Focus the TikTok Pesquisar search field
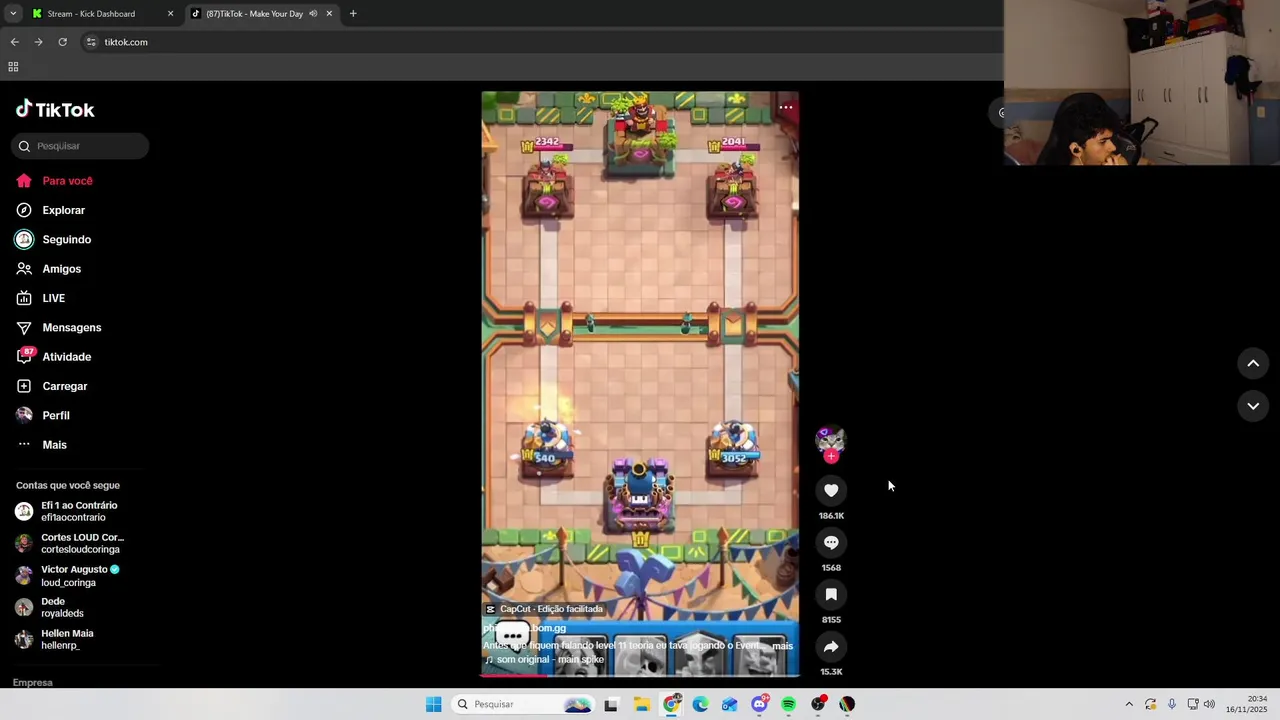Image resolution: width=1280 pixels, height=720 pixels. 80,146
